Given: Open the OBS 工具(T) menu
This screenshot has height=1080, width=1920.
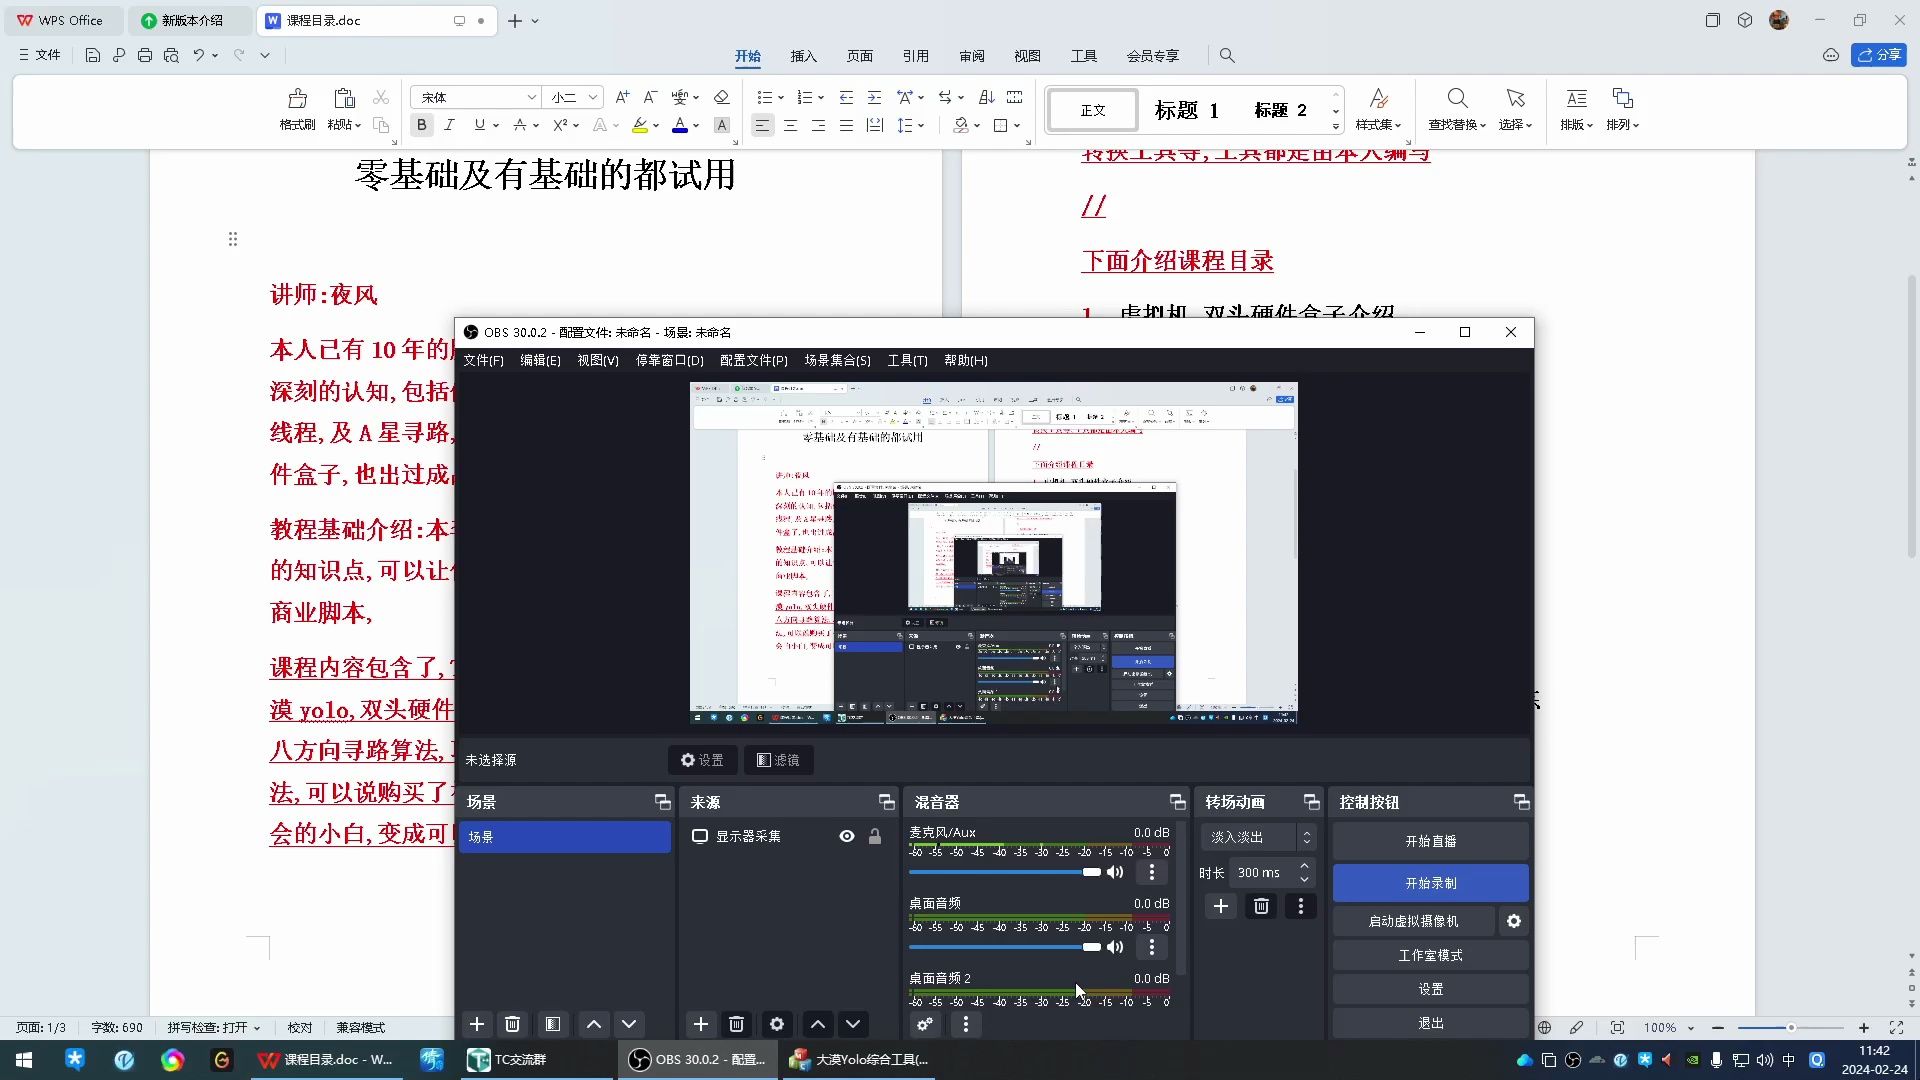Looking at the screenshot, I should [907, 361].
